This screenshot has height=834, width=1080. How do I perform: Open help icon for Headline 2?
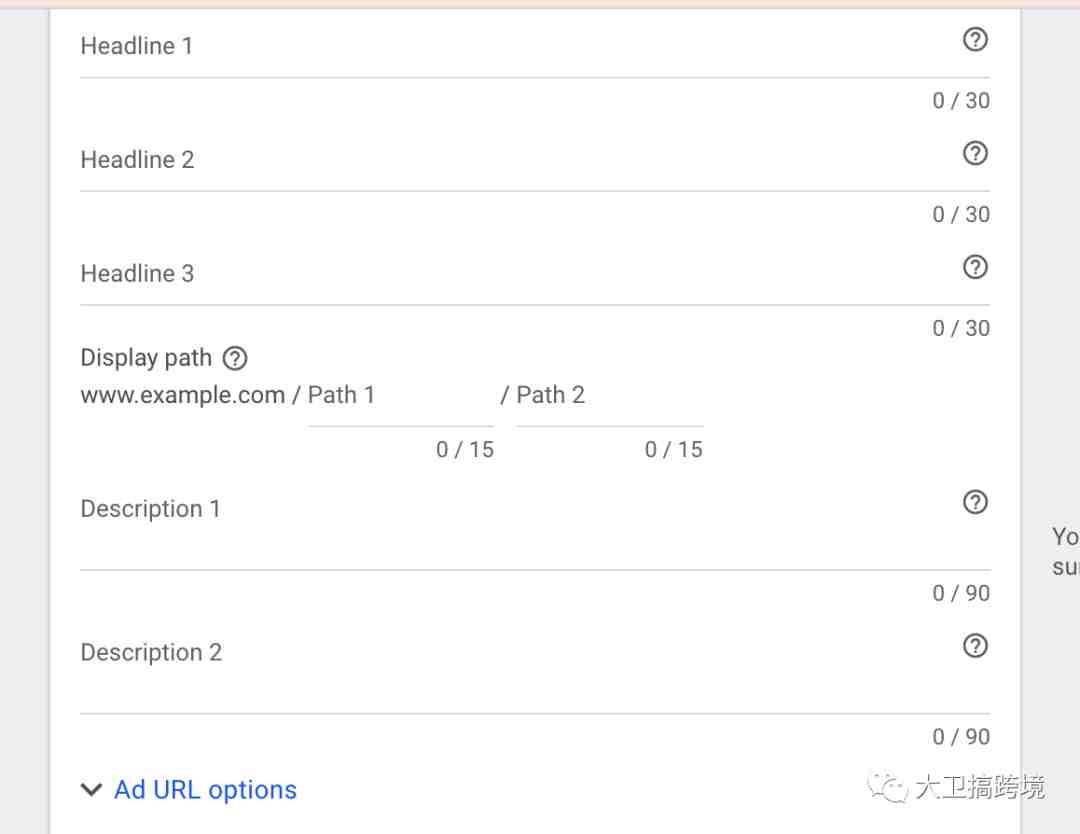[975, 153]
